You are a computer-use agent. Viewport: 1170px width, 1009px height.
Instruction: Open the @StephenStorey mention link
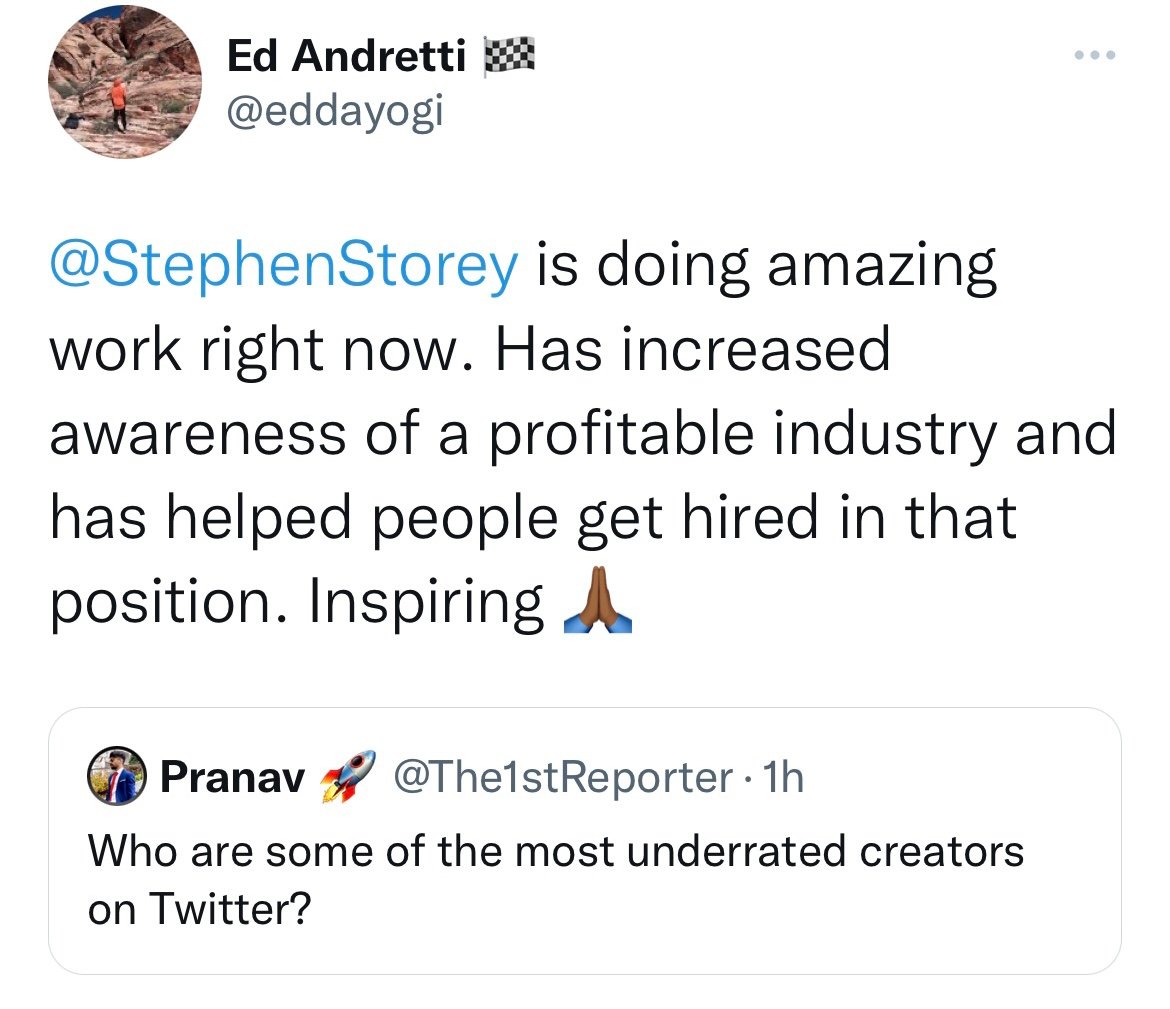[x=284, y=267]
